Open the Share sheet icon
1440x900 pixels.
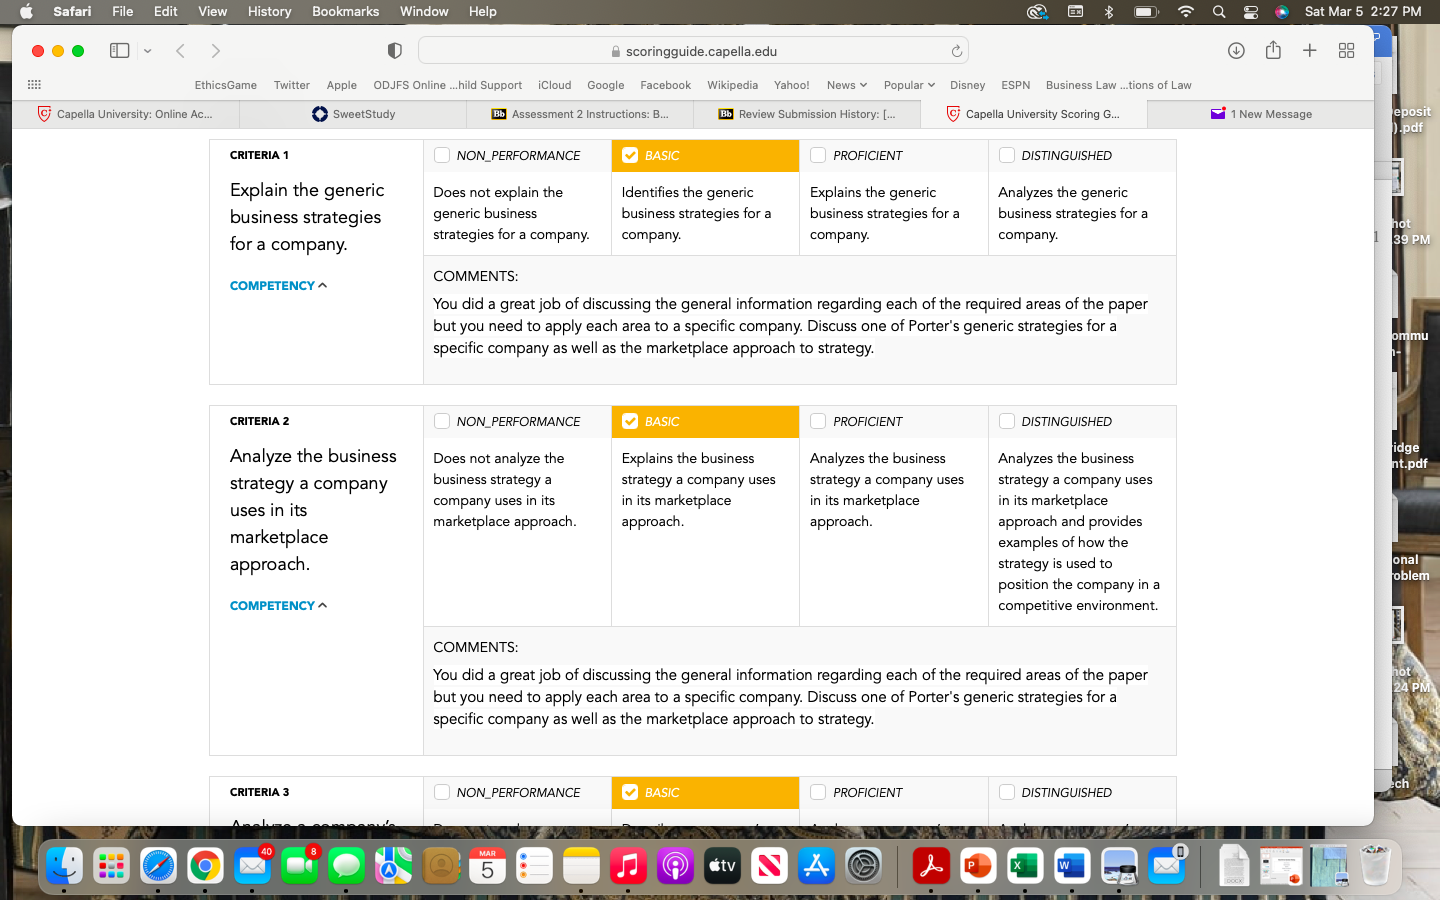tap(1273, 49)
